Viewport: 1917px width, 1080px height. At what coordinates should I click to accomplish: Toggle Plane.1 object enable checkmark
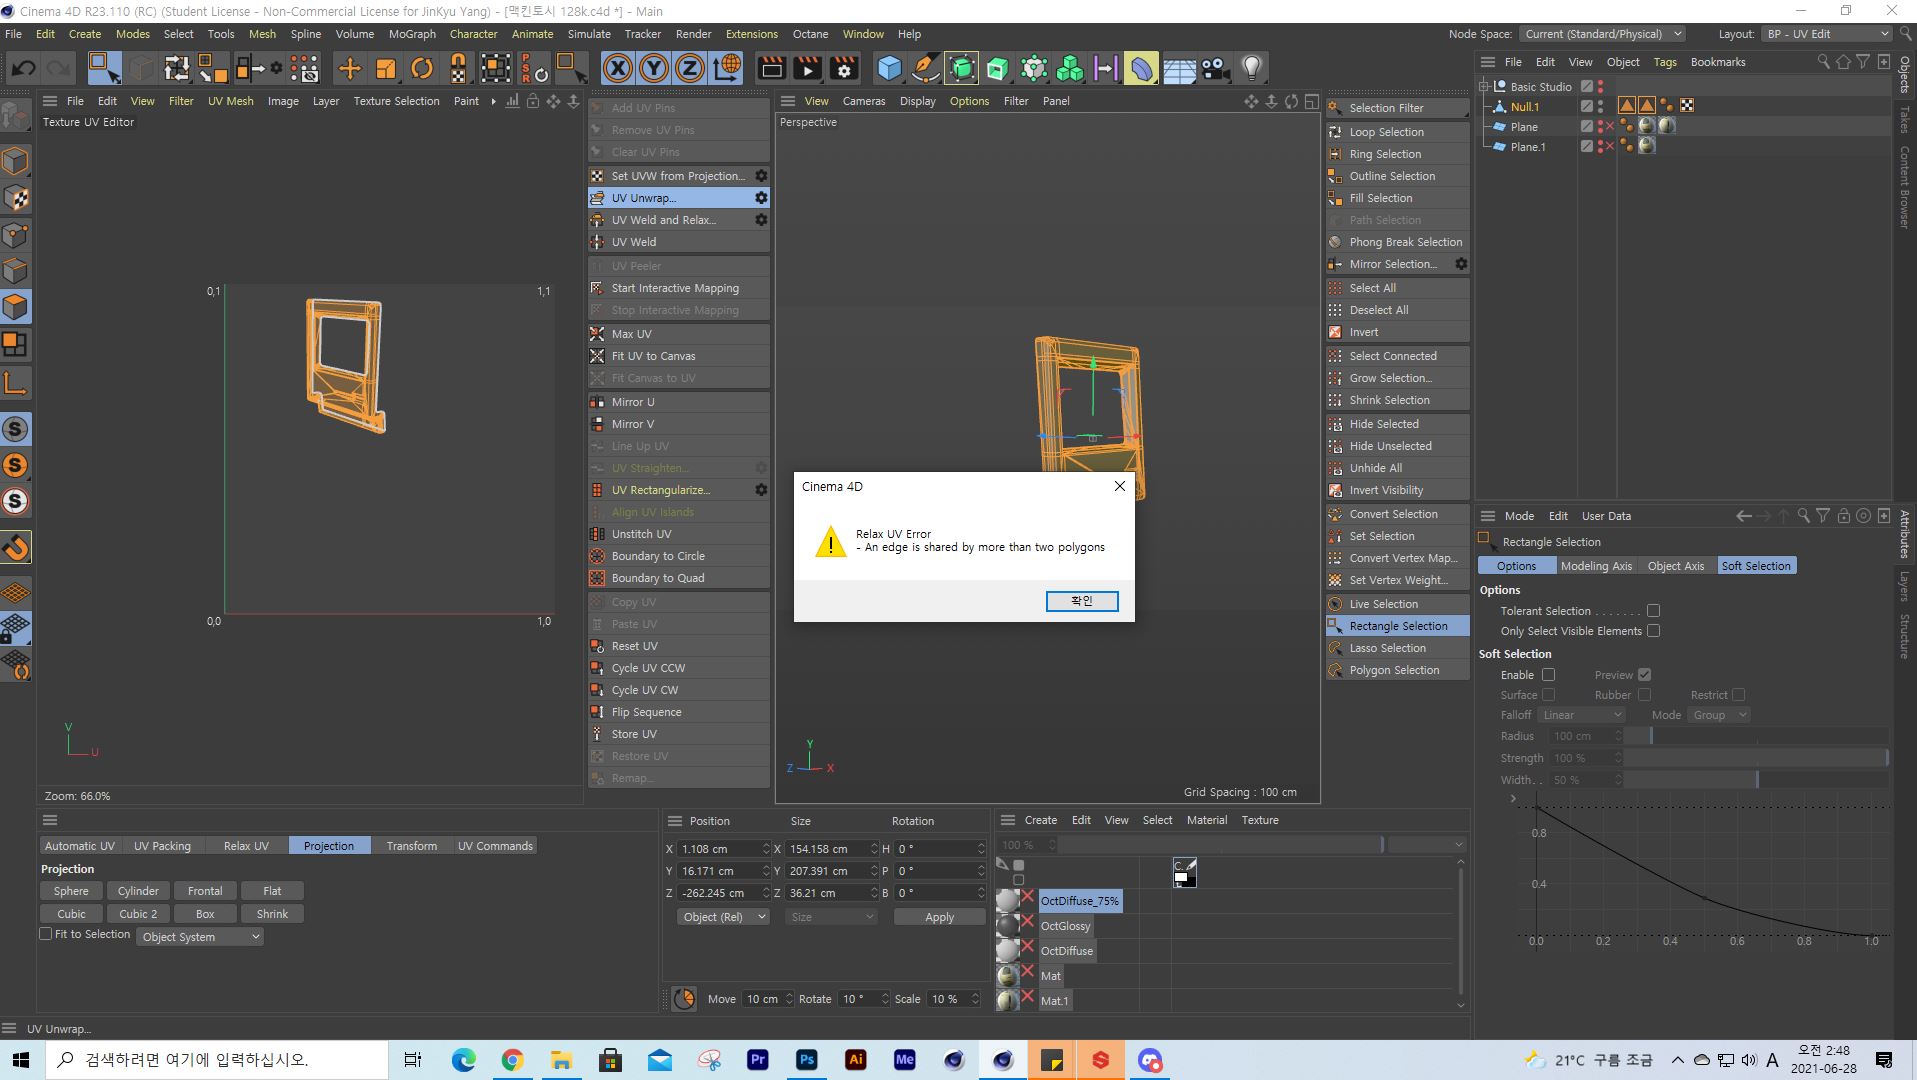click(x=1586, y=147)
